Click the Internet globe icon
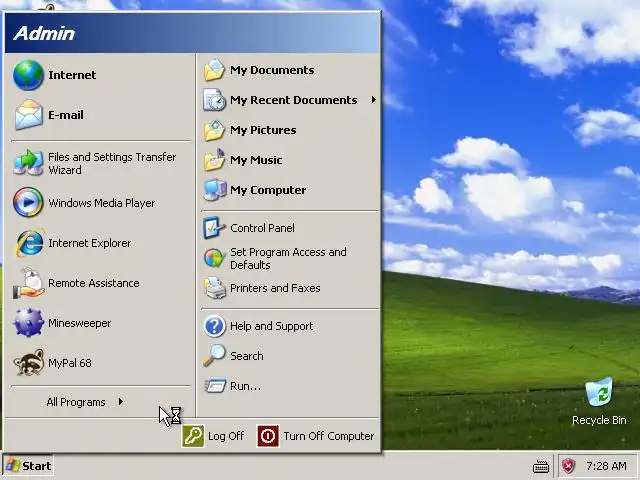Image resolution: width=640 pixels, height=480 pixels. click(x=28, y=75)
